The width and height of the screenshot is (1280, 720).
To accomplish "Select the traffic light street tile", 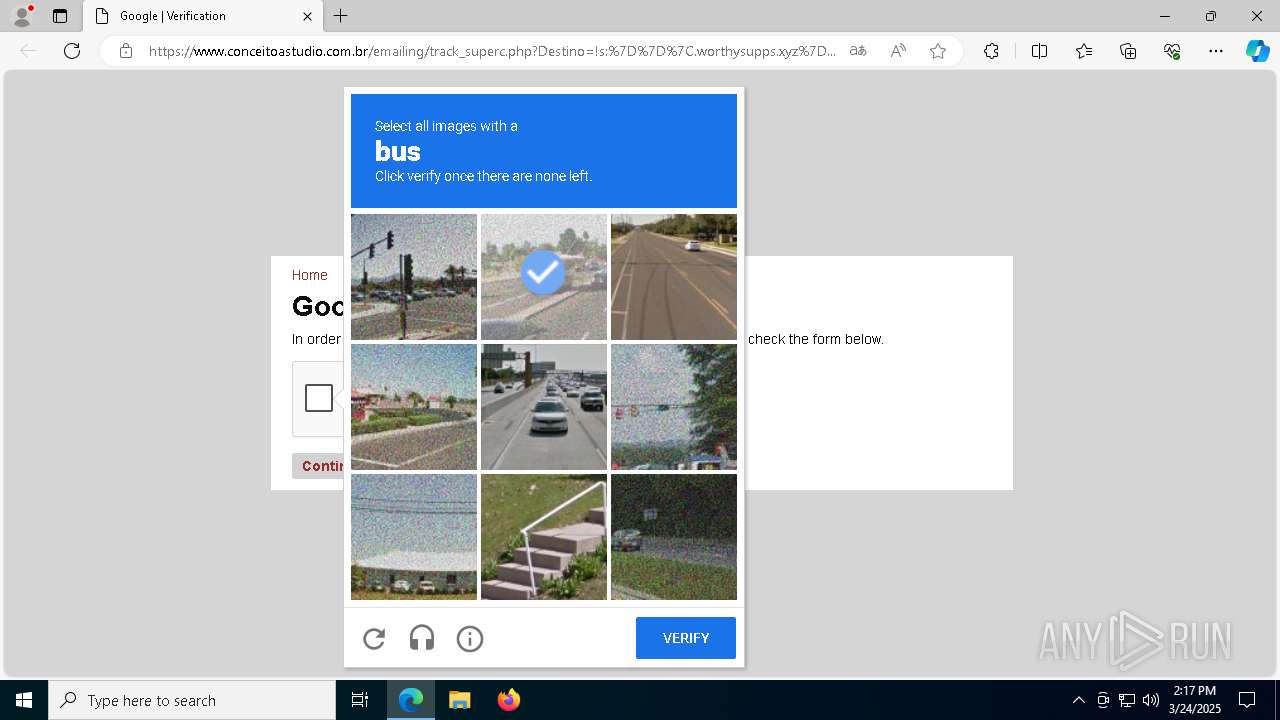I will pyautogui.click(x=414, y=277).
